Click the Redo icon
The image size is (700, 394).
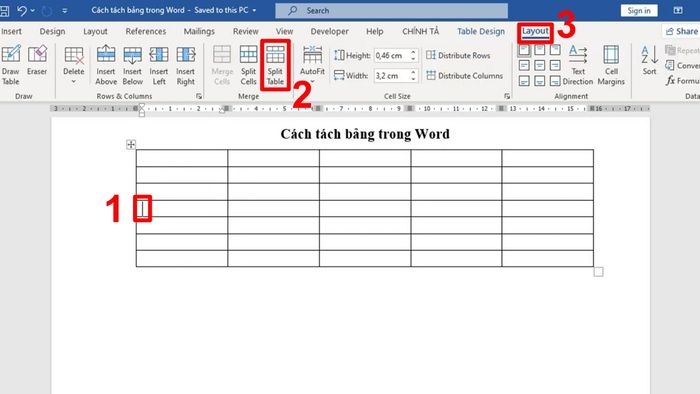tap(46, 10)
